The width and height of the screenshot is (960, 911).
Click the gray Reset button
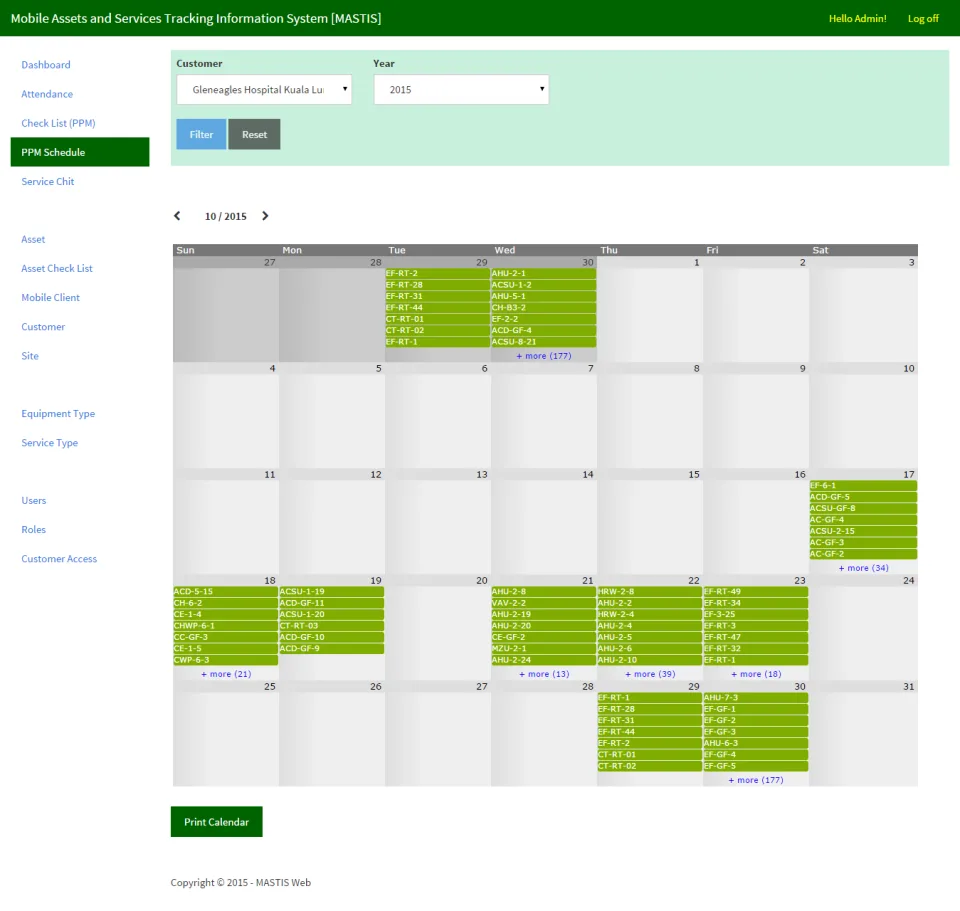[254, 134]
